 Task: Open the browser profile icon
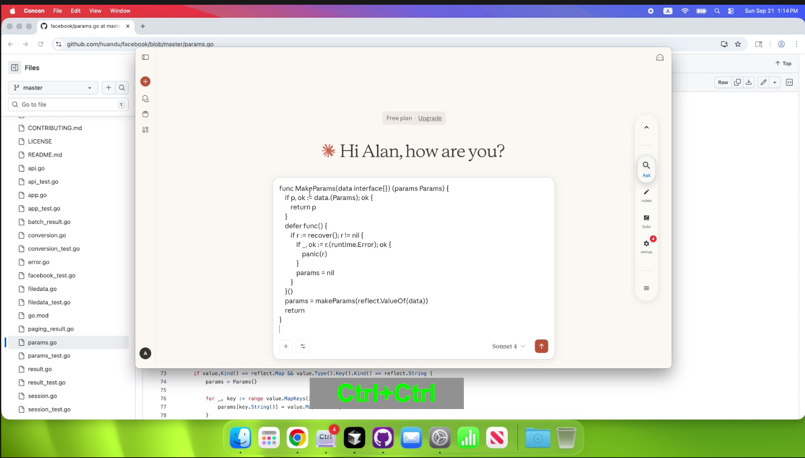[781, 44]
